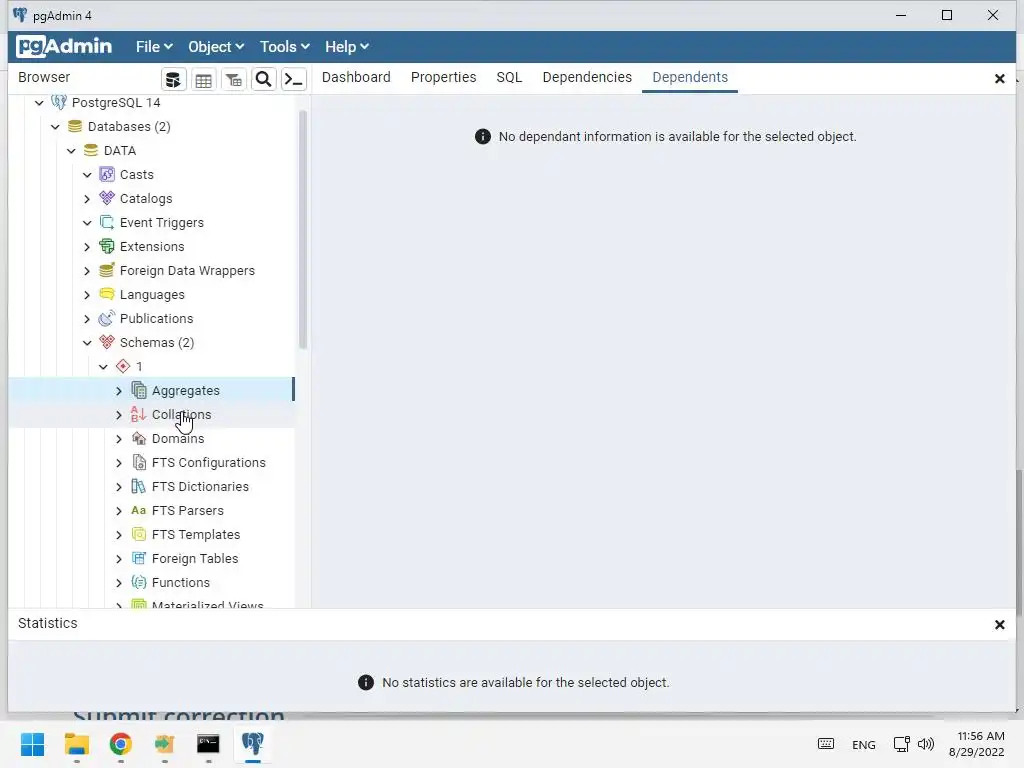This screenshot has height=768, width=1024.
Task: Select the FTS Templates tree row
Action: 152,534
